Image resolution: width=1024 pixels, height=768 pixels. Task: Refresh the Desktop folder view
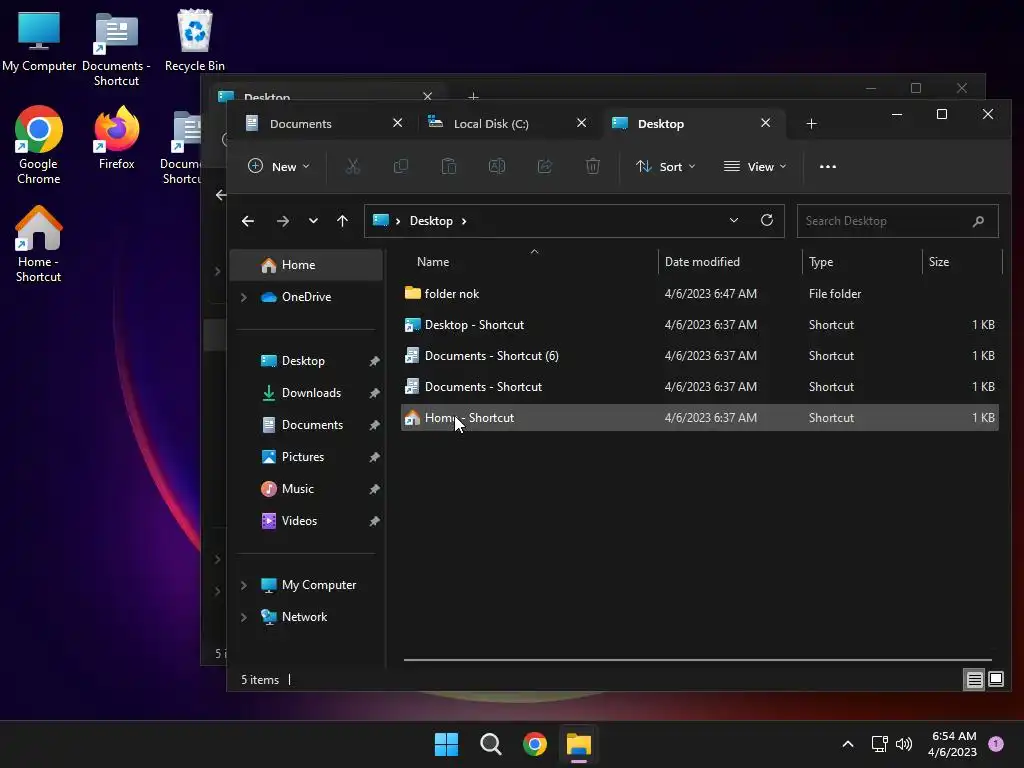[767, 220]
